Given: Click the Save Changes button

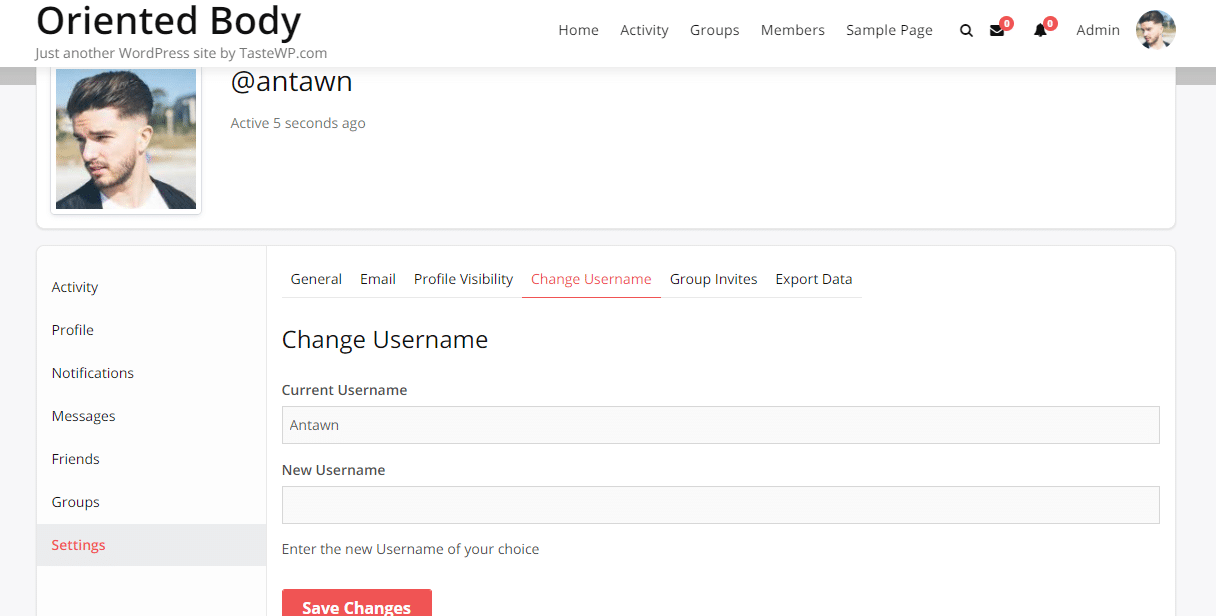Looking at the screenshot, I should tap(356, 607).
